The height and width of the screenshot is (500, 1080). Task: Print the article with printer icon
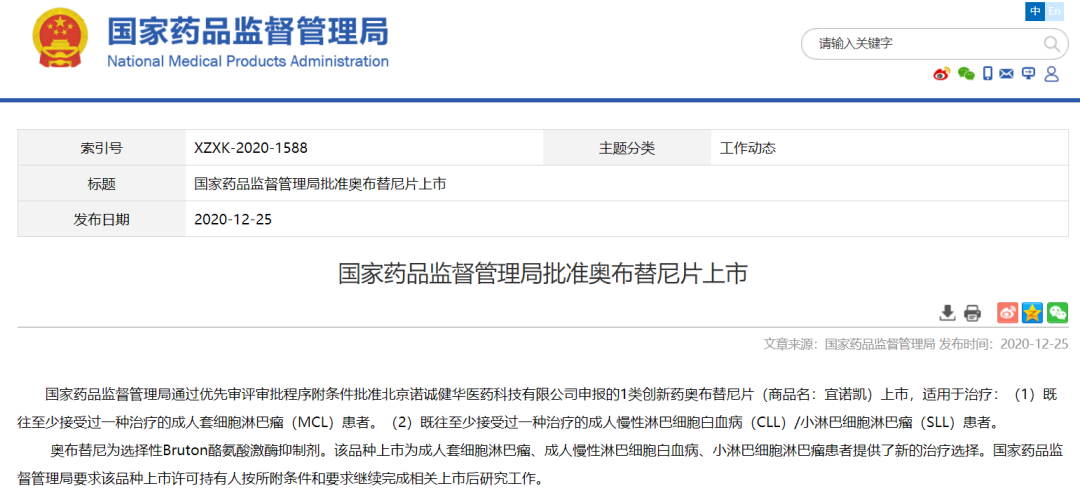tap(972, 313)
